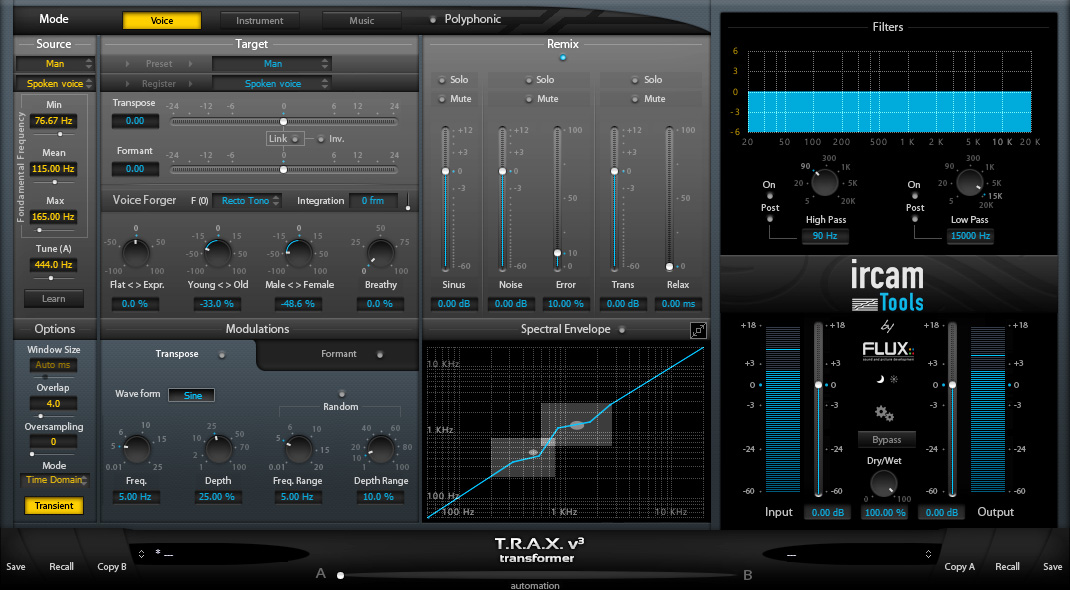Select the lower spectral envelope control point
1070x590 pixels.
pos(534,452)
